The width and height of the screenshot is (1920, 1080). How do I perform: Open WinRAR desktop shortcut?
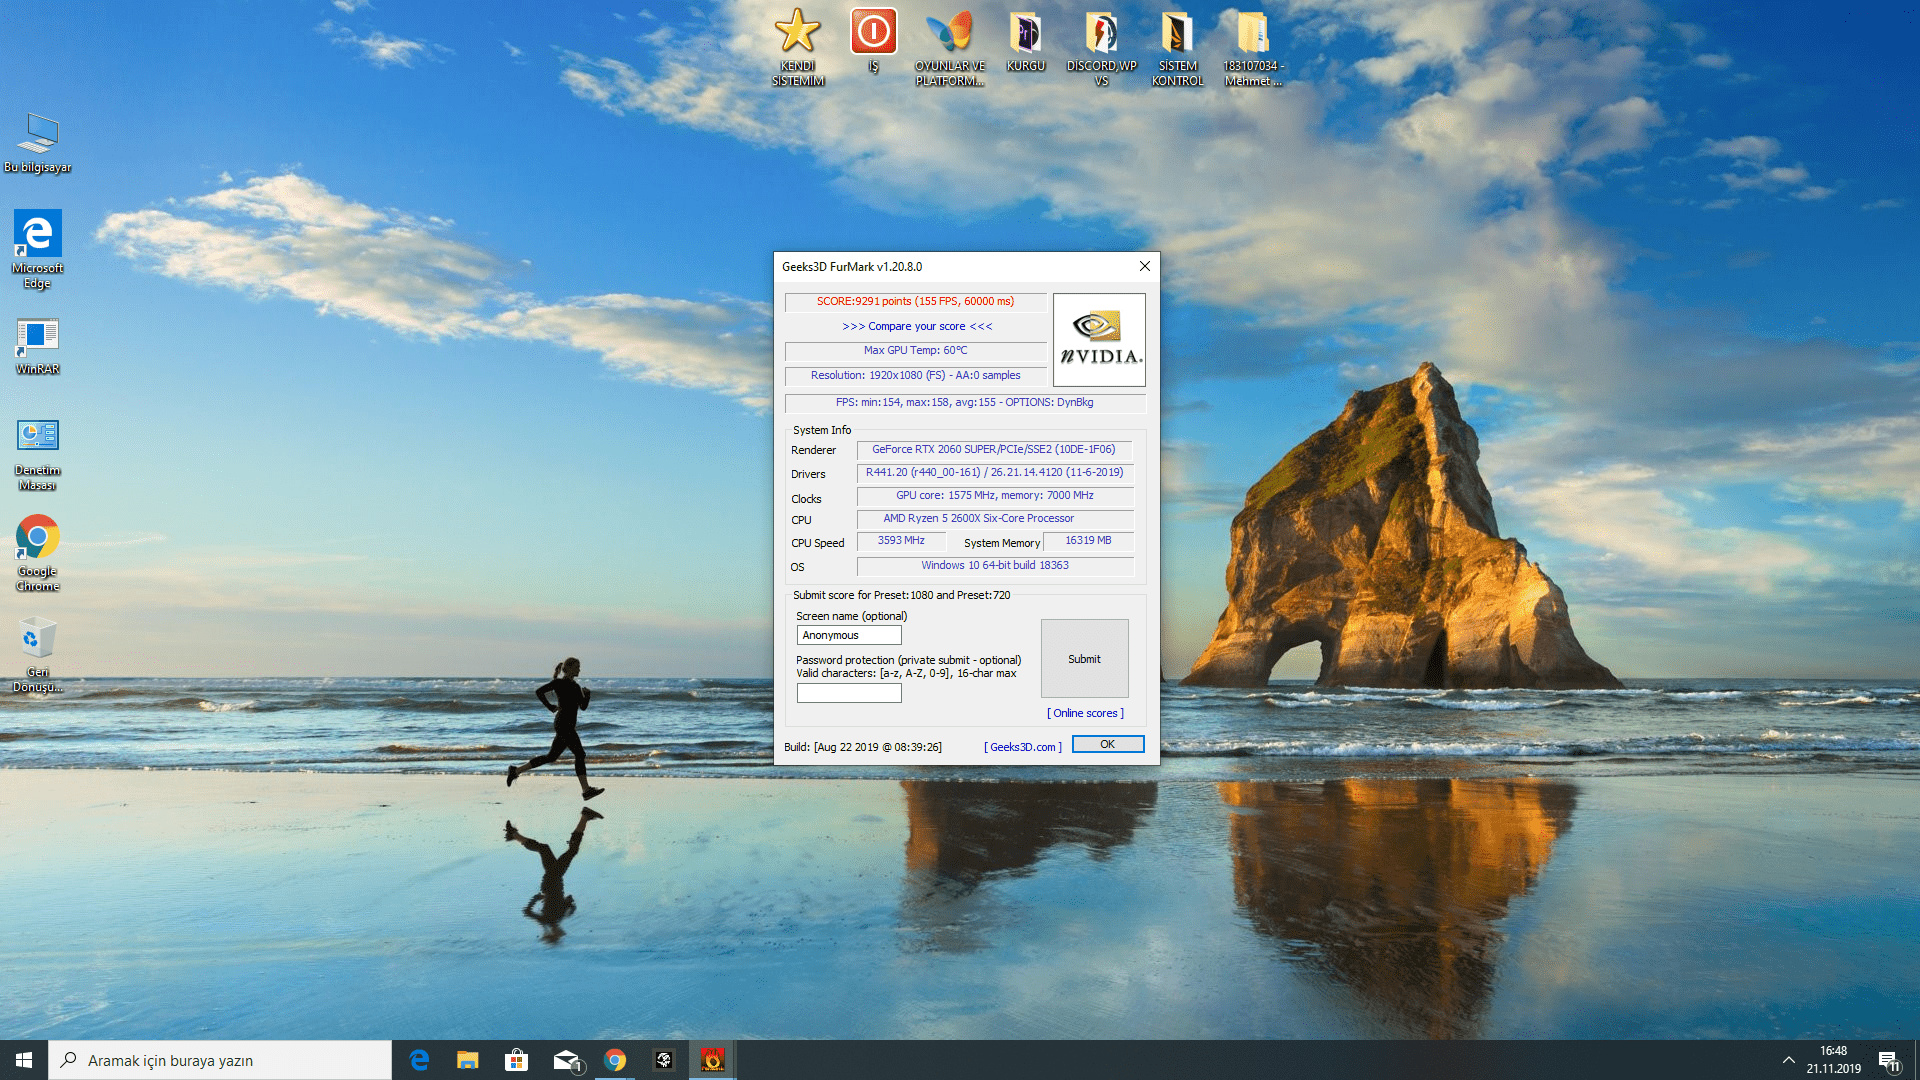[37, 337]
